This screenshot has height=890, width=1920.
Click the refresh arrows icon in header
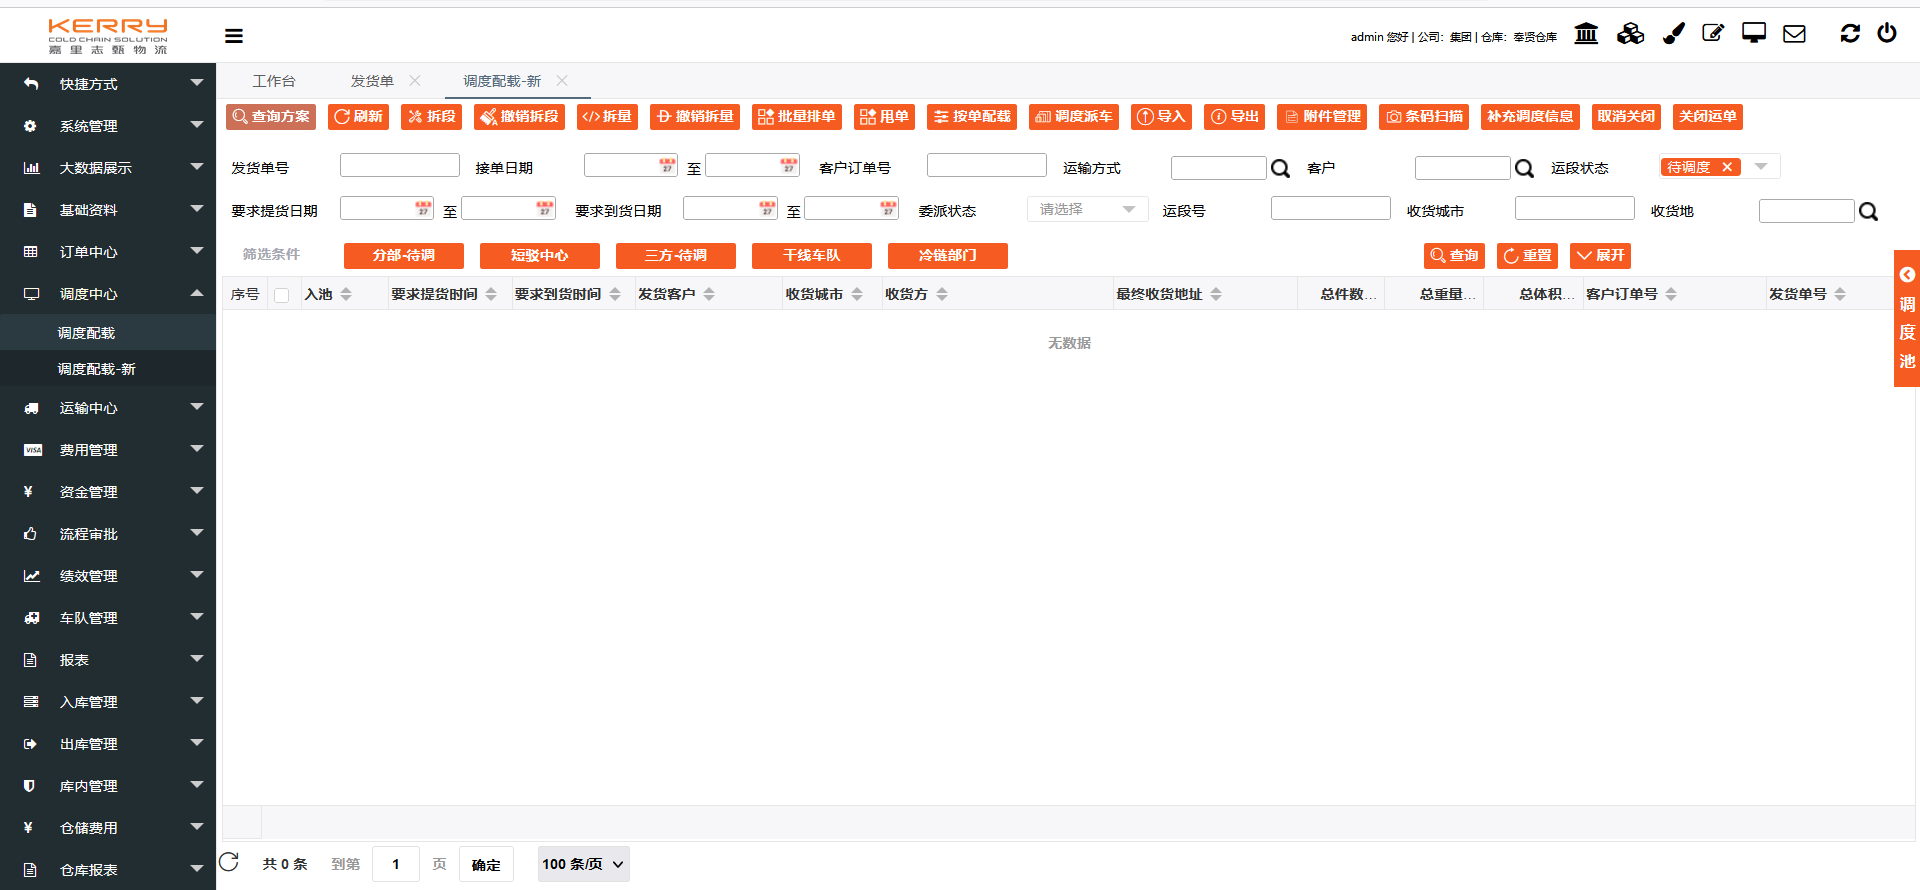tap(1850, 33)
